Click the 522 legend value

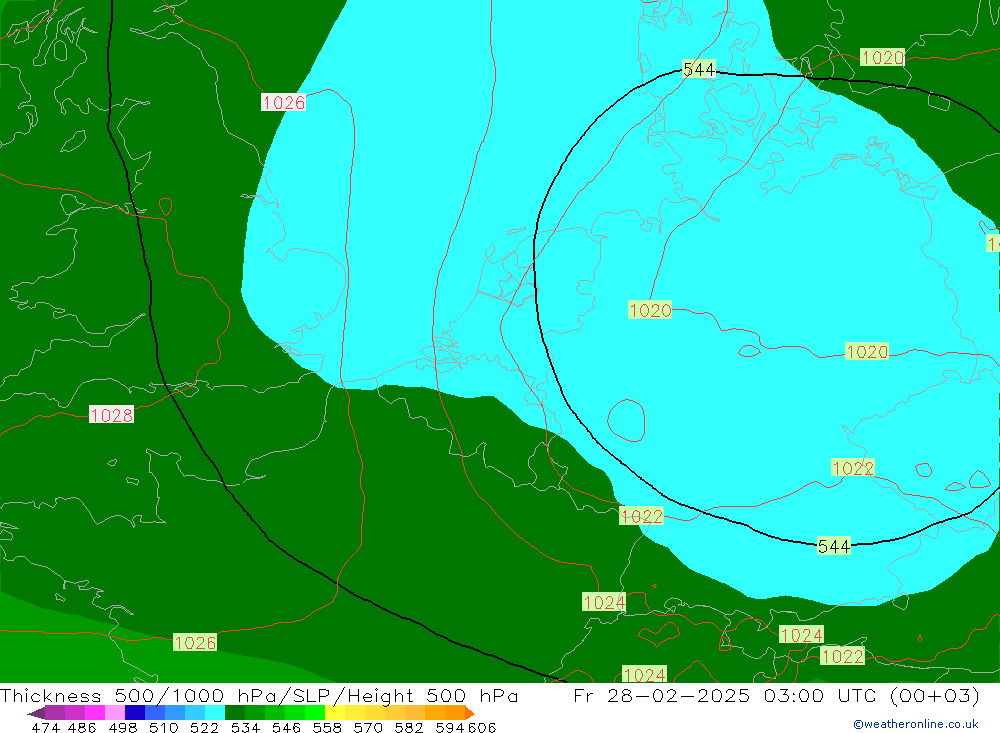coord(205,727)
